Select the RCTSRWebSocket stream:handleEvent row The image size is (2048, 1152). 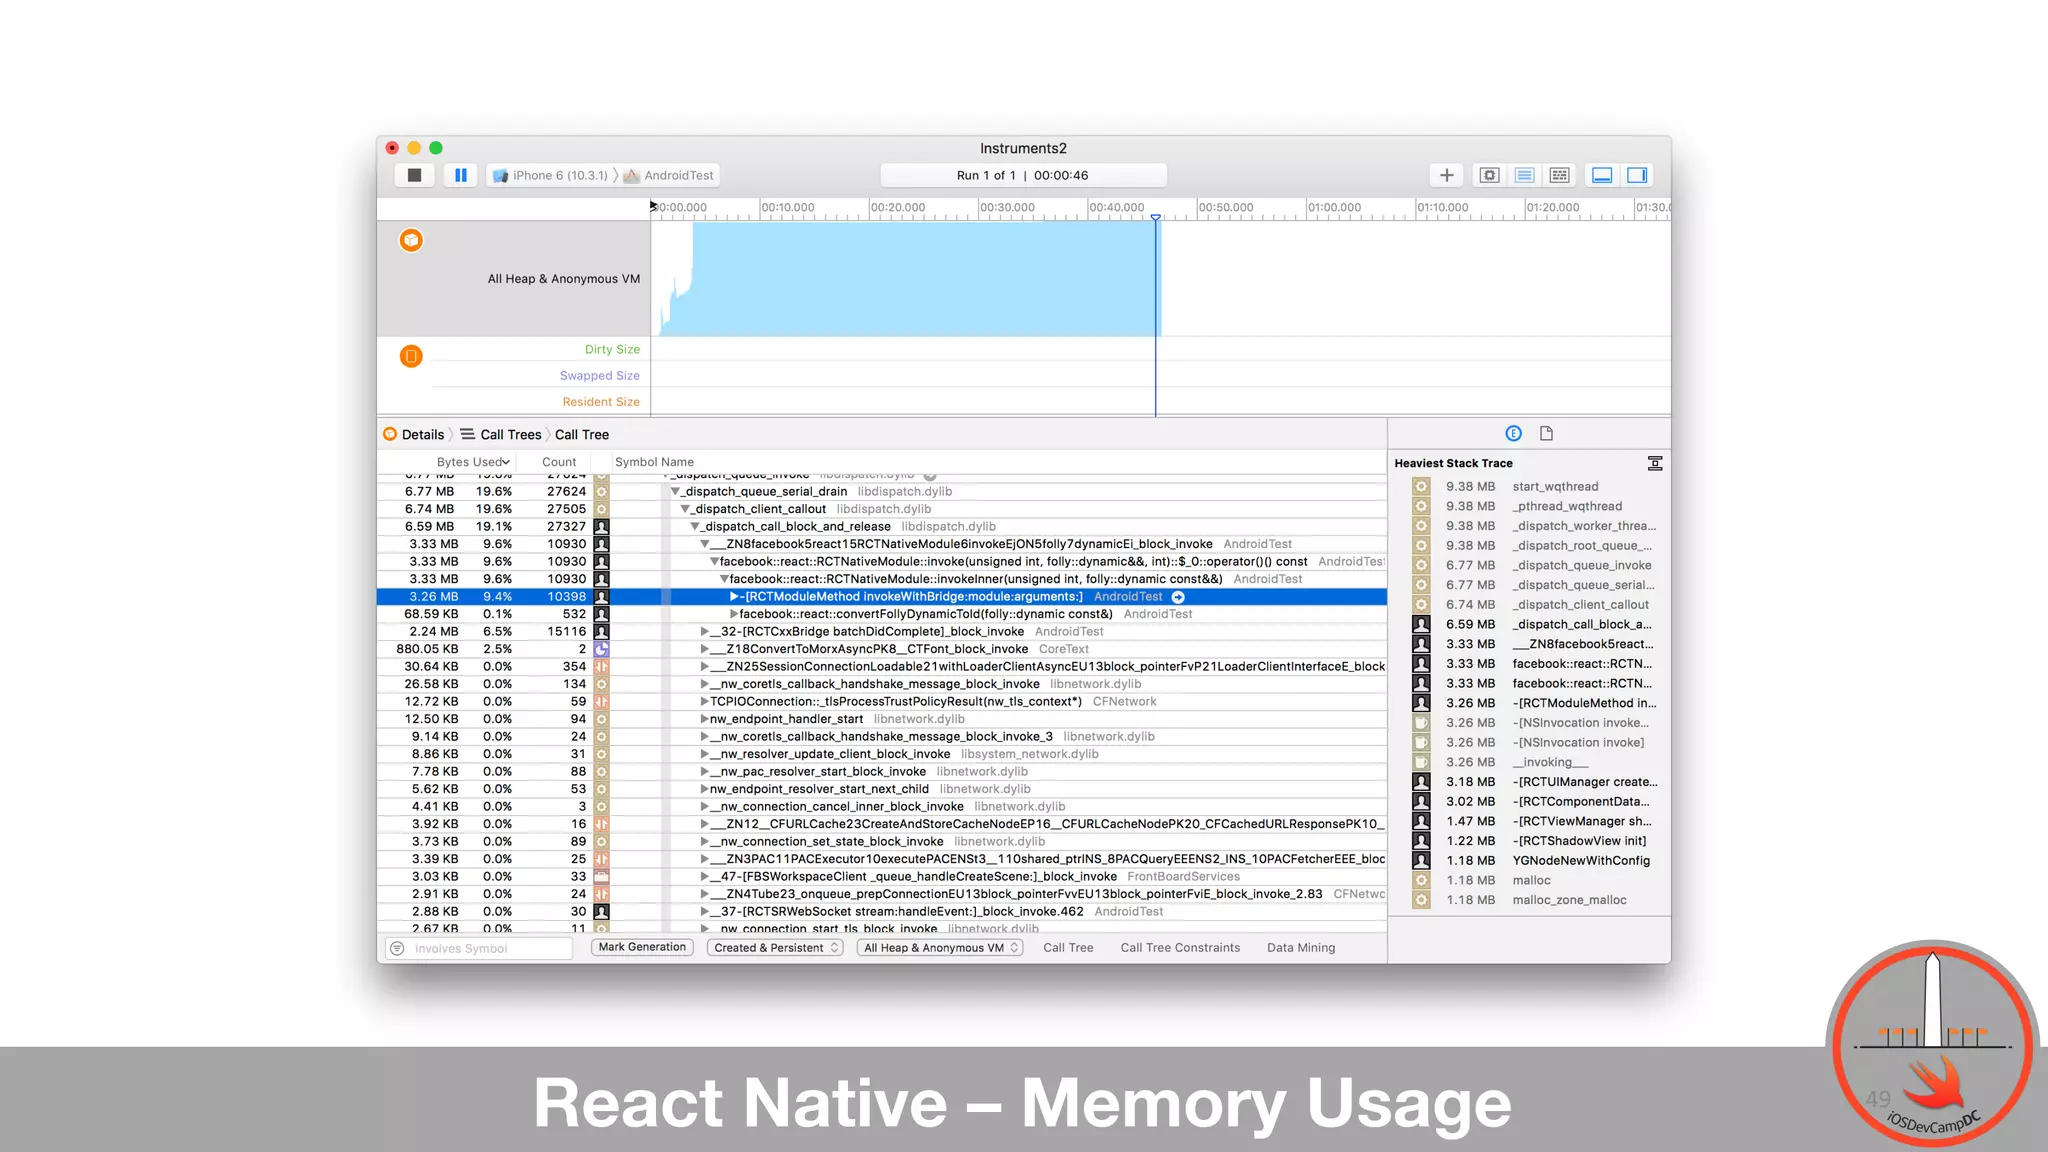tap(881, 912)
